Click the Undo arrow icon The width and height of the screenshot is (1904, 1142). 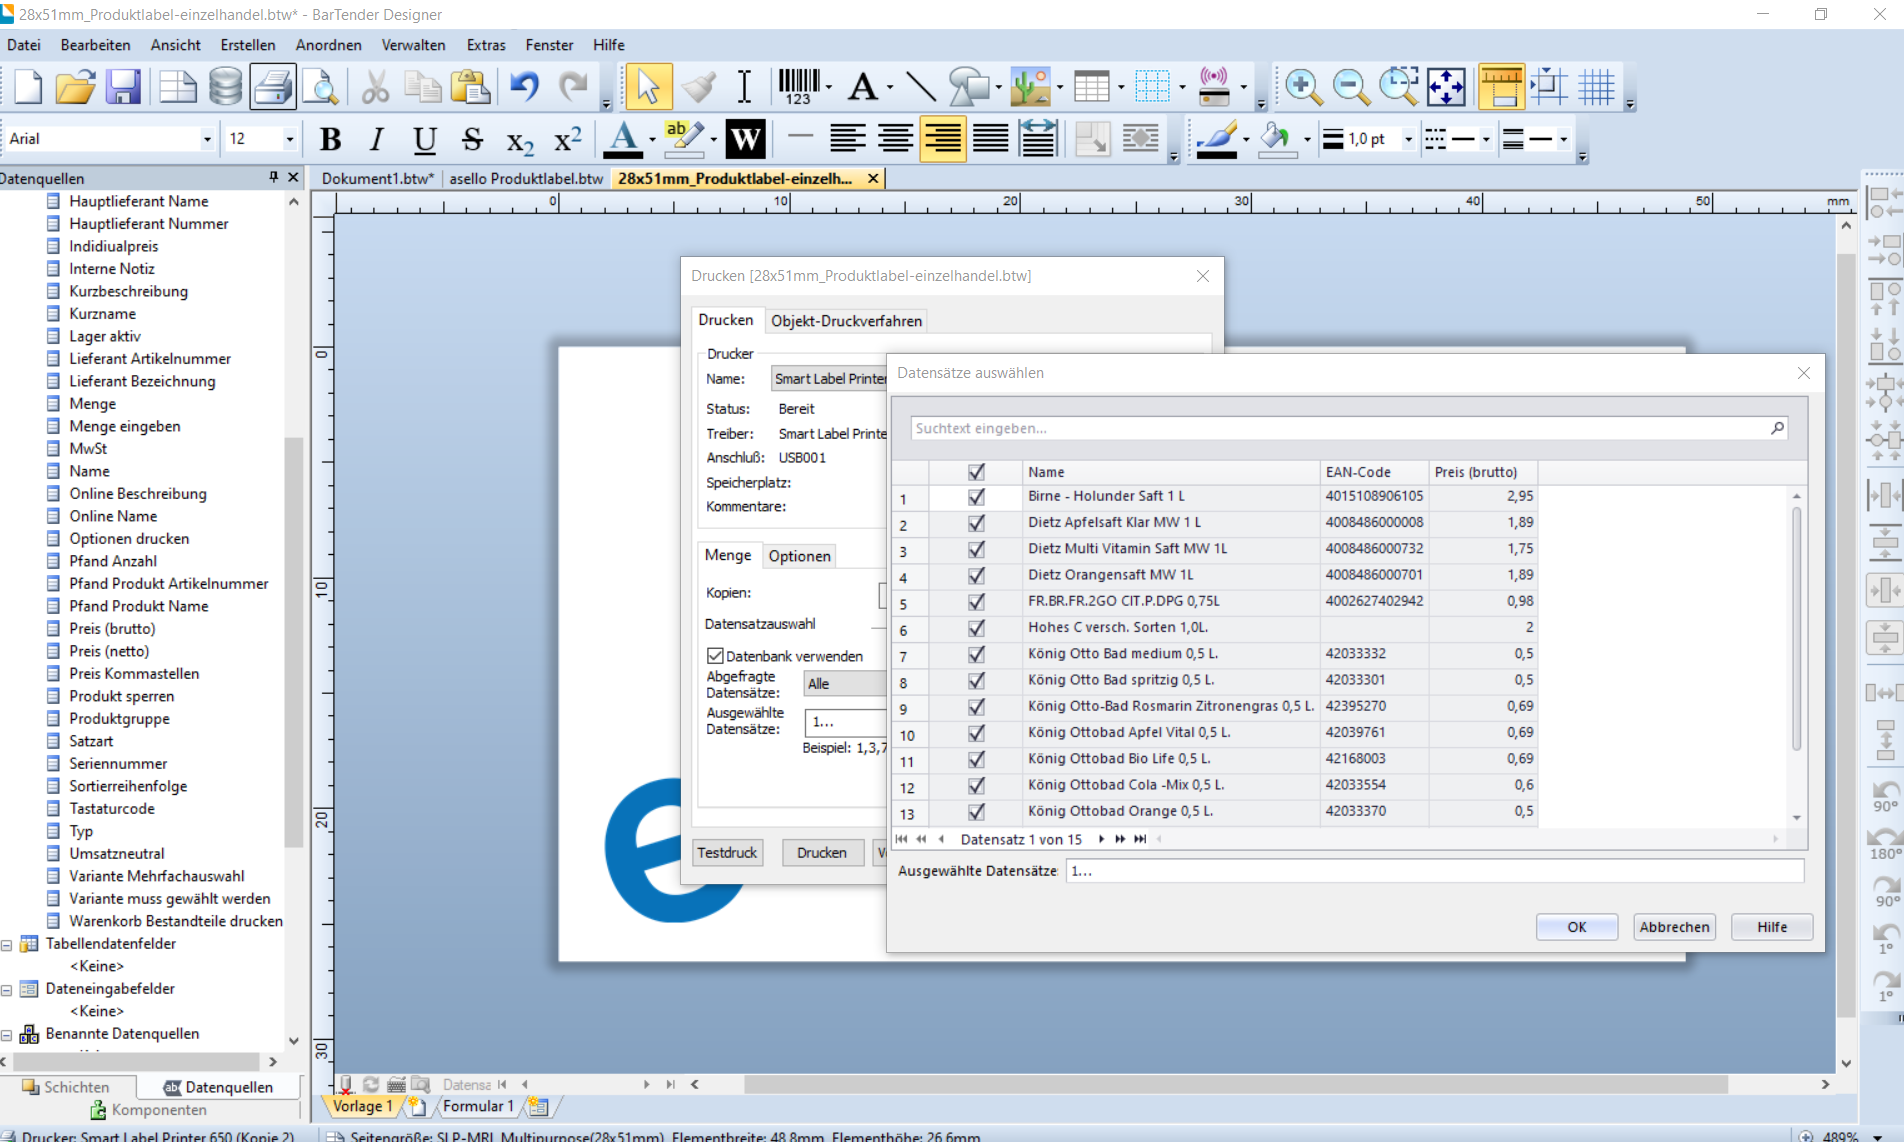click(524, 88)
